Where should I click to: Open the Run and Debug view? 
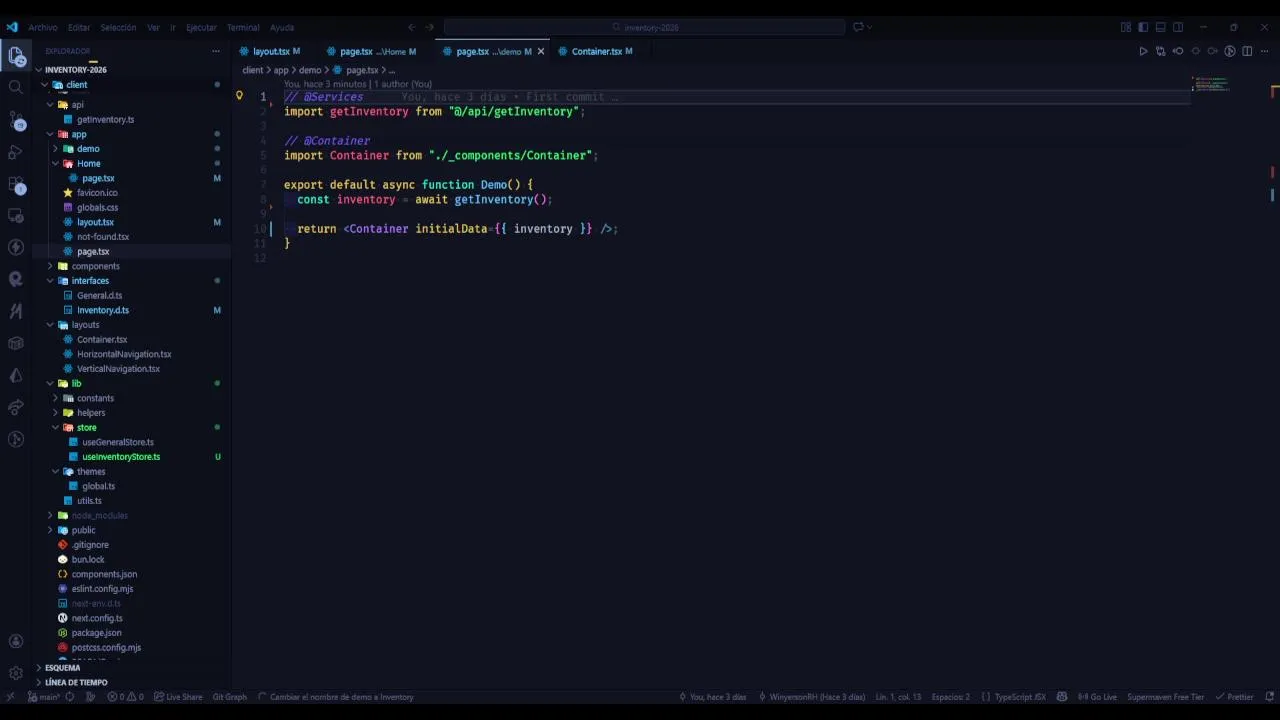[x=16, y=152]
